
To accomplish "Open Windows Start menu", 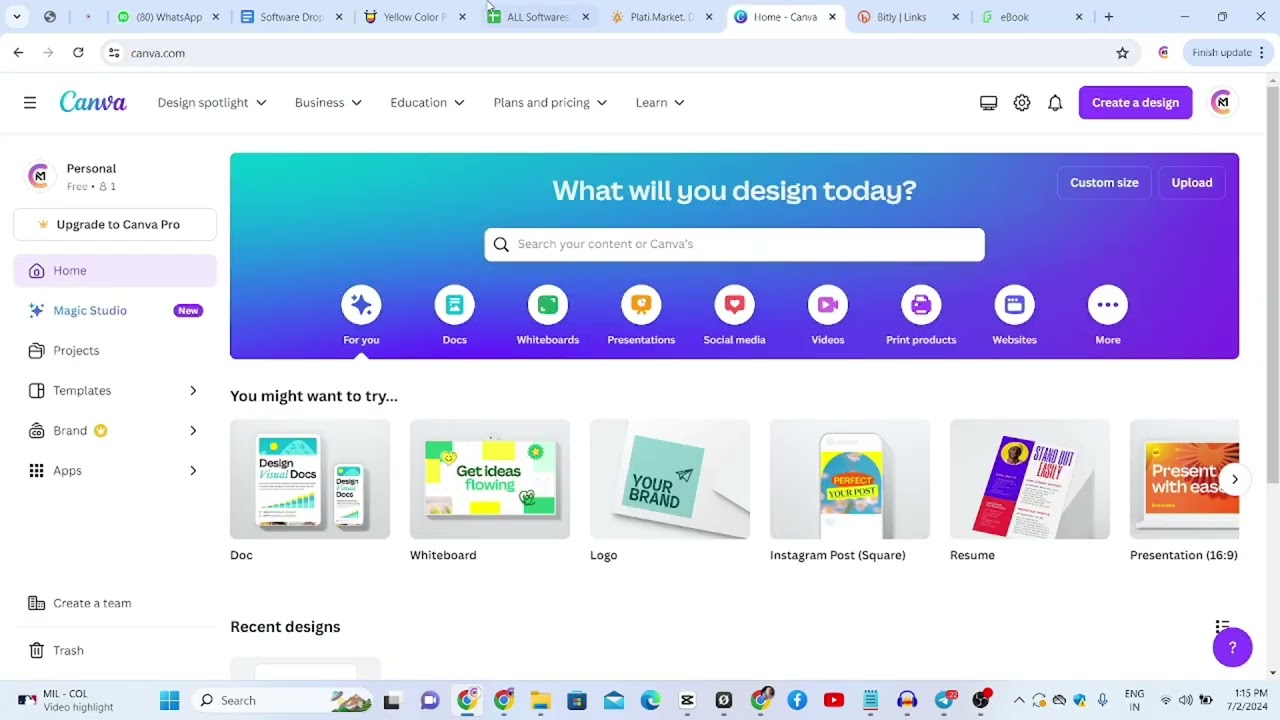I will pos(169,700).
